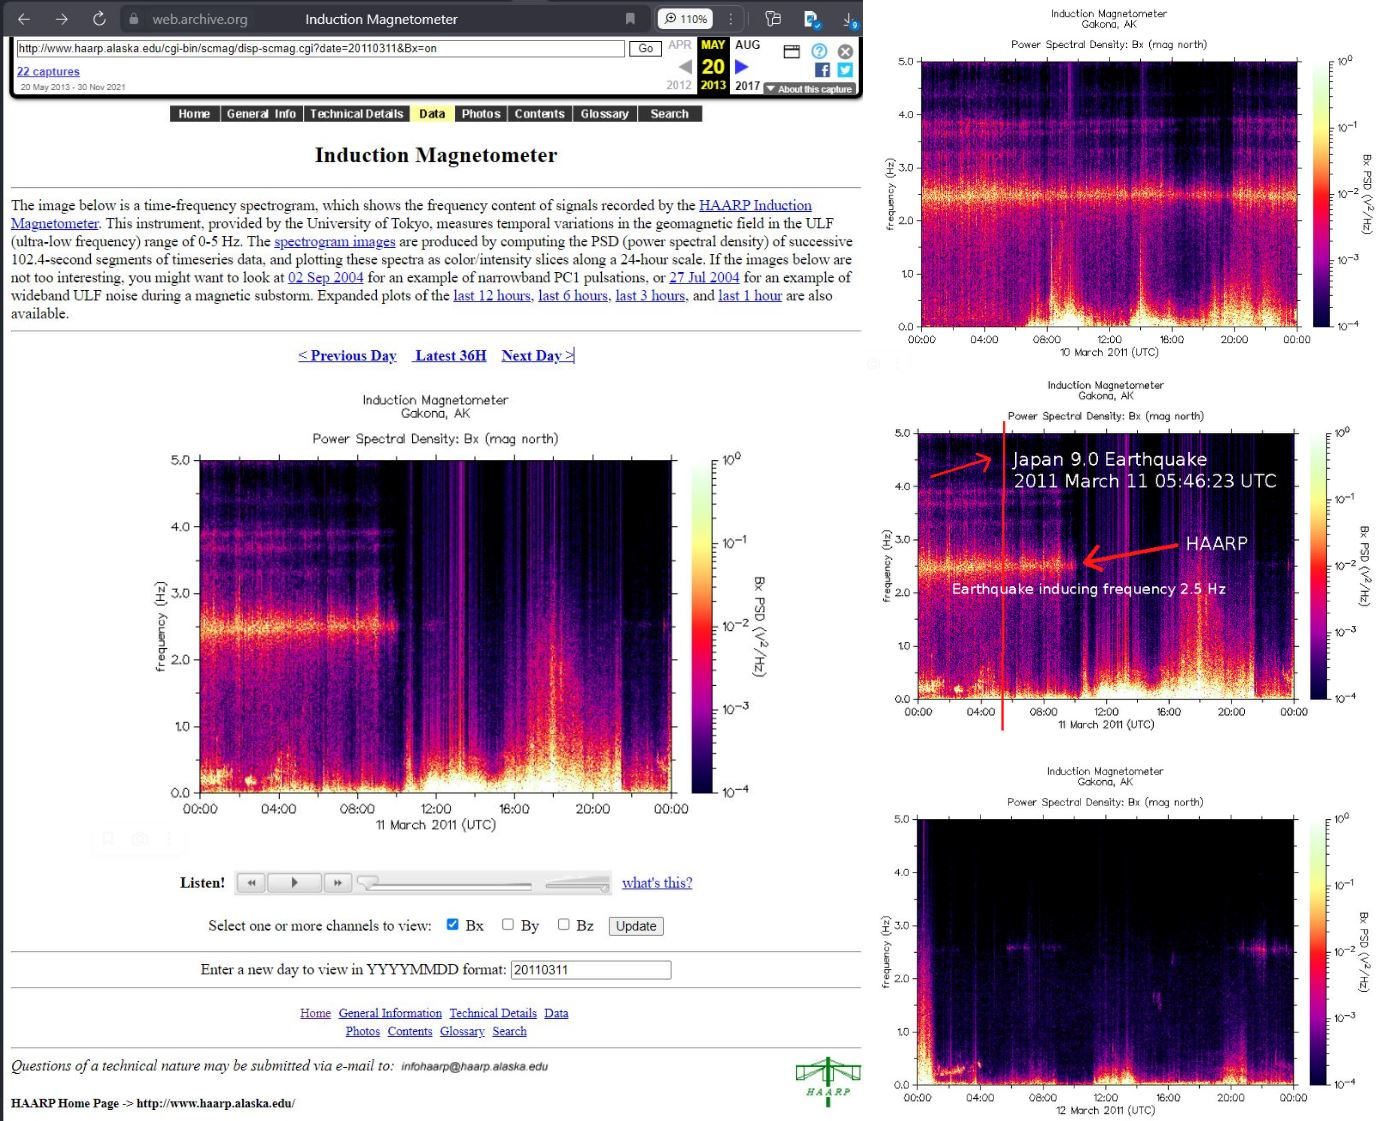Open the last 12 hours plot link
Viewport: 1389px width, 1121px height.
click(x=492, y=295)
